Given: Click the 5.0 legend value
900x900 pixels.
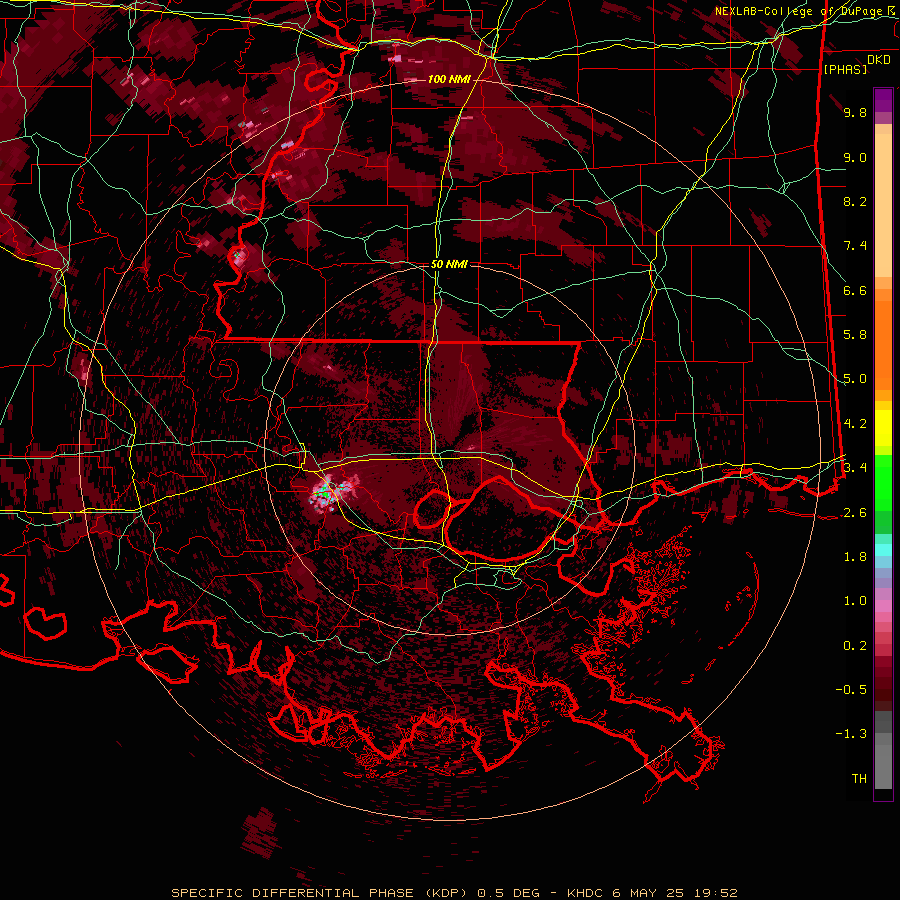Looking at the screenshot, I should click(x=855, y=379).
